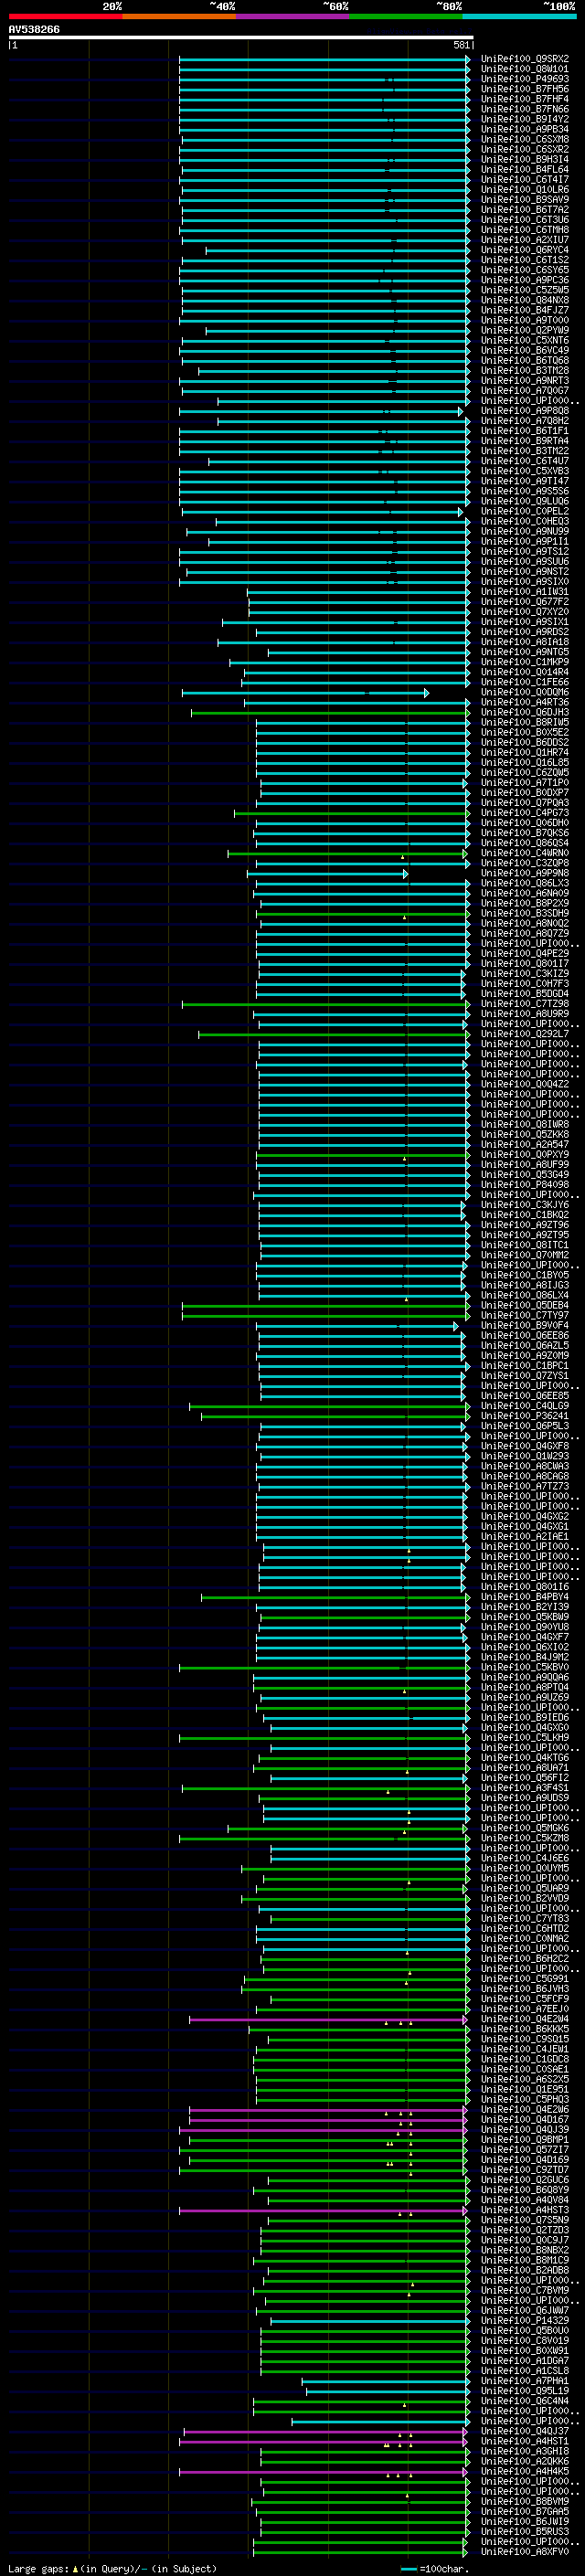Open hit UniRef100_P49693
585x2576 pixels.
(525, 79)
